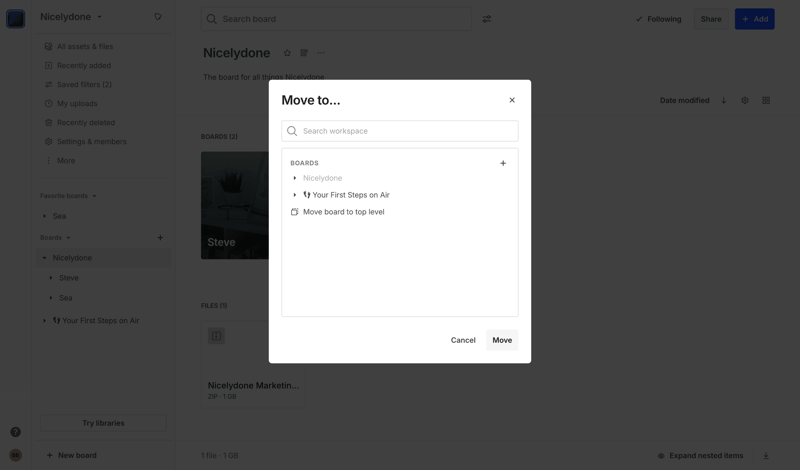Open board ellipsis options
Viewport: 800px width, 470px height.
321,53
